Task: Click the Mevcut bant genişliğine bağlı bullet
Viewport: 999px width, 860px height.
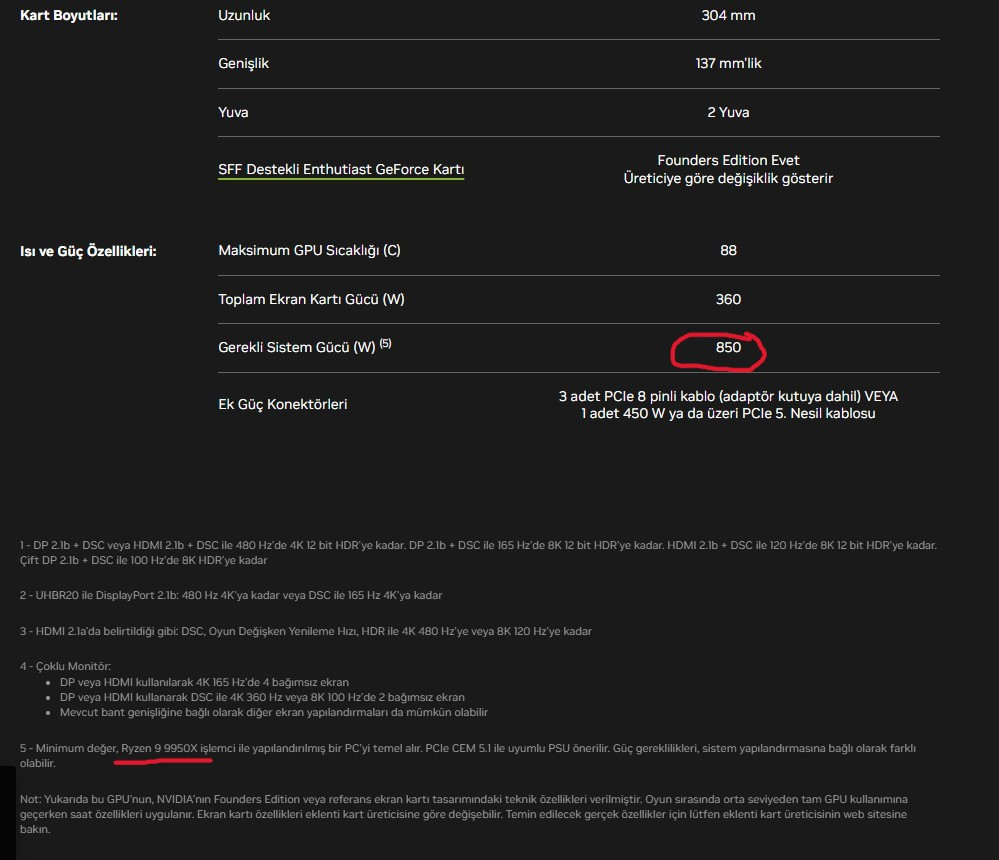Action: pos(274,712)
